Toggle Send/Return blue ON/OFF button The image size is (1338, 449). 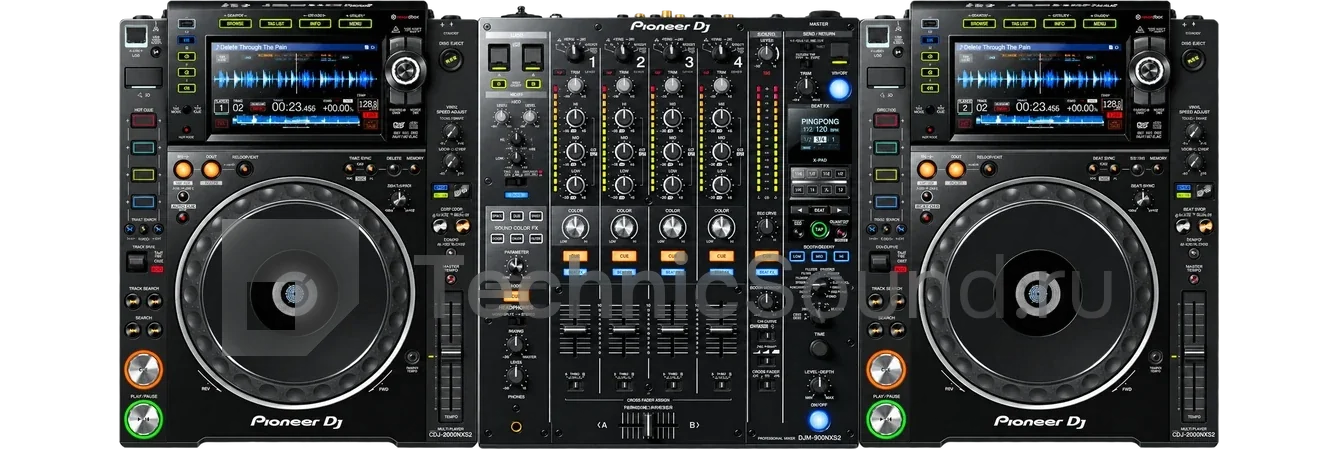coord(838,89)
